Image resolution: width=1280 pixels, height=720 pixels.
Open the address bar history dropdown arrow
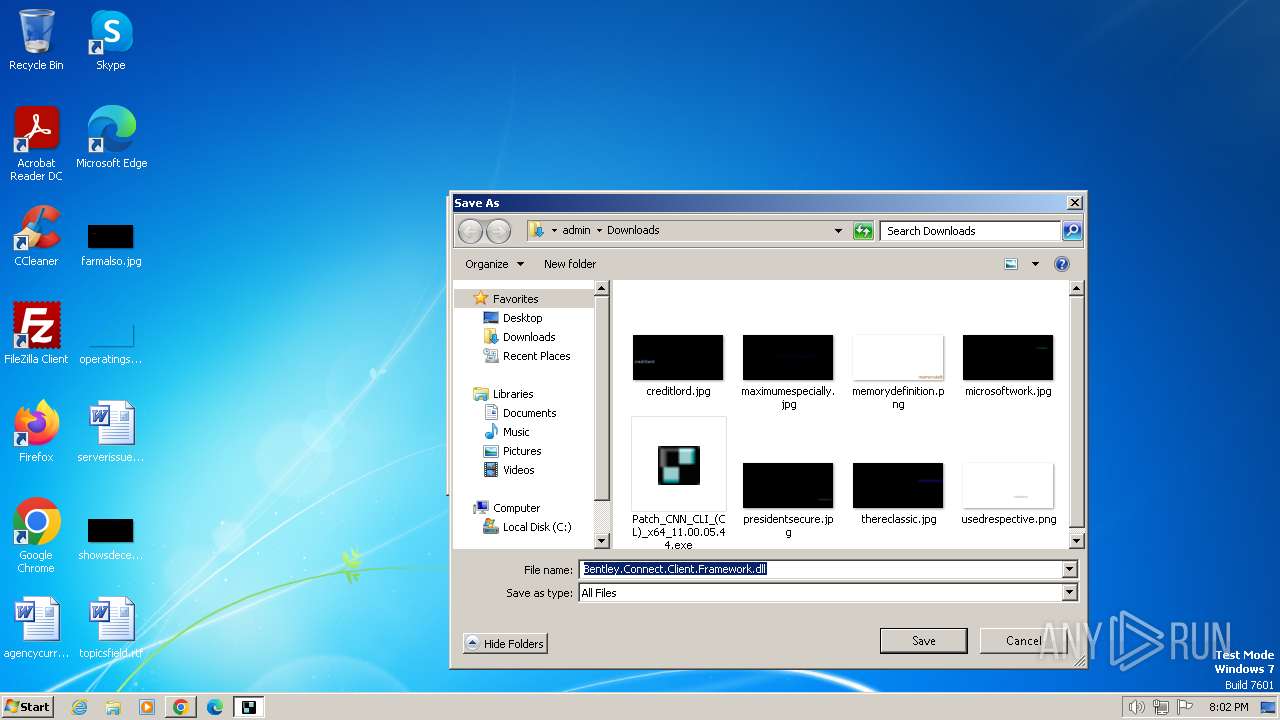(x=838, y=231)
